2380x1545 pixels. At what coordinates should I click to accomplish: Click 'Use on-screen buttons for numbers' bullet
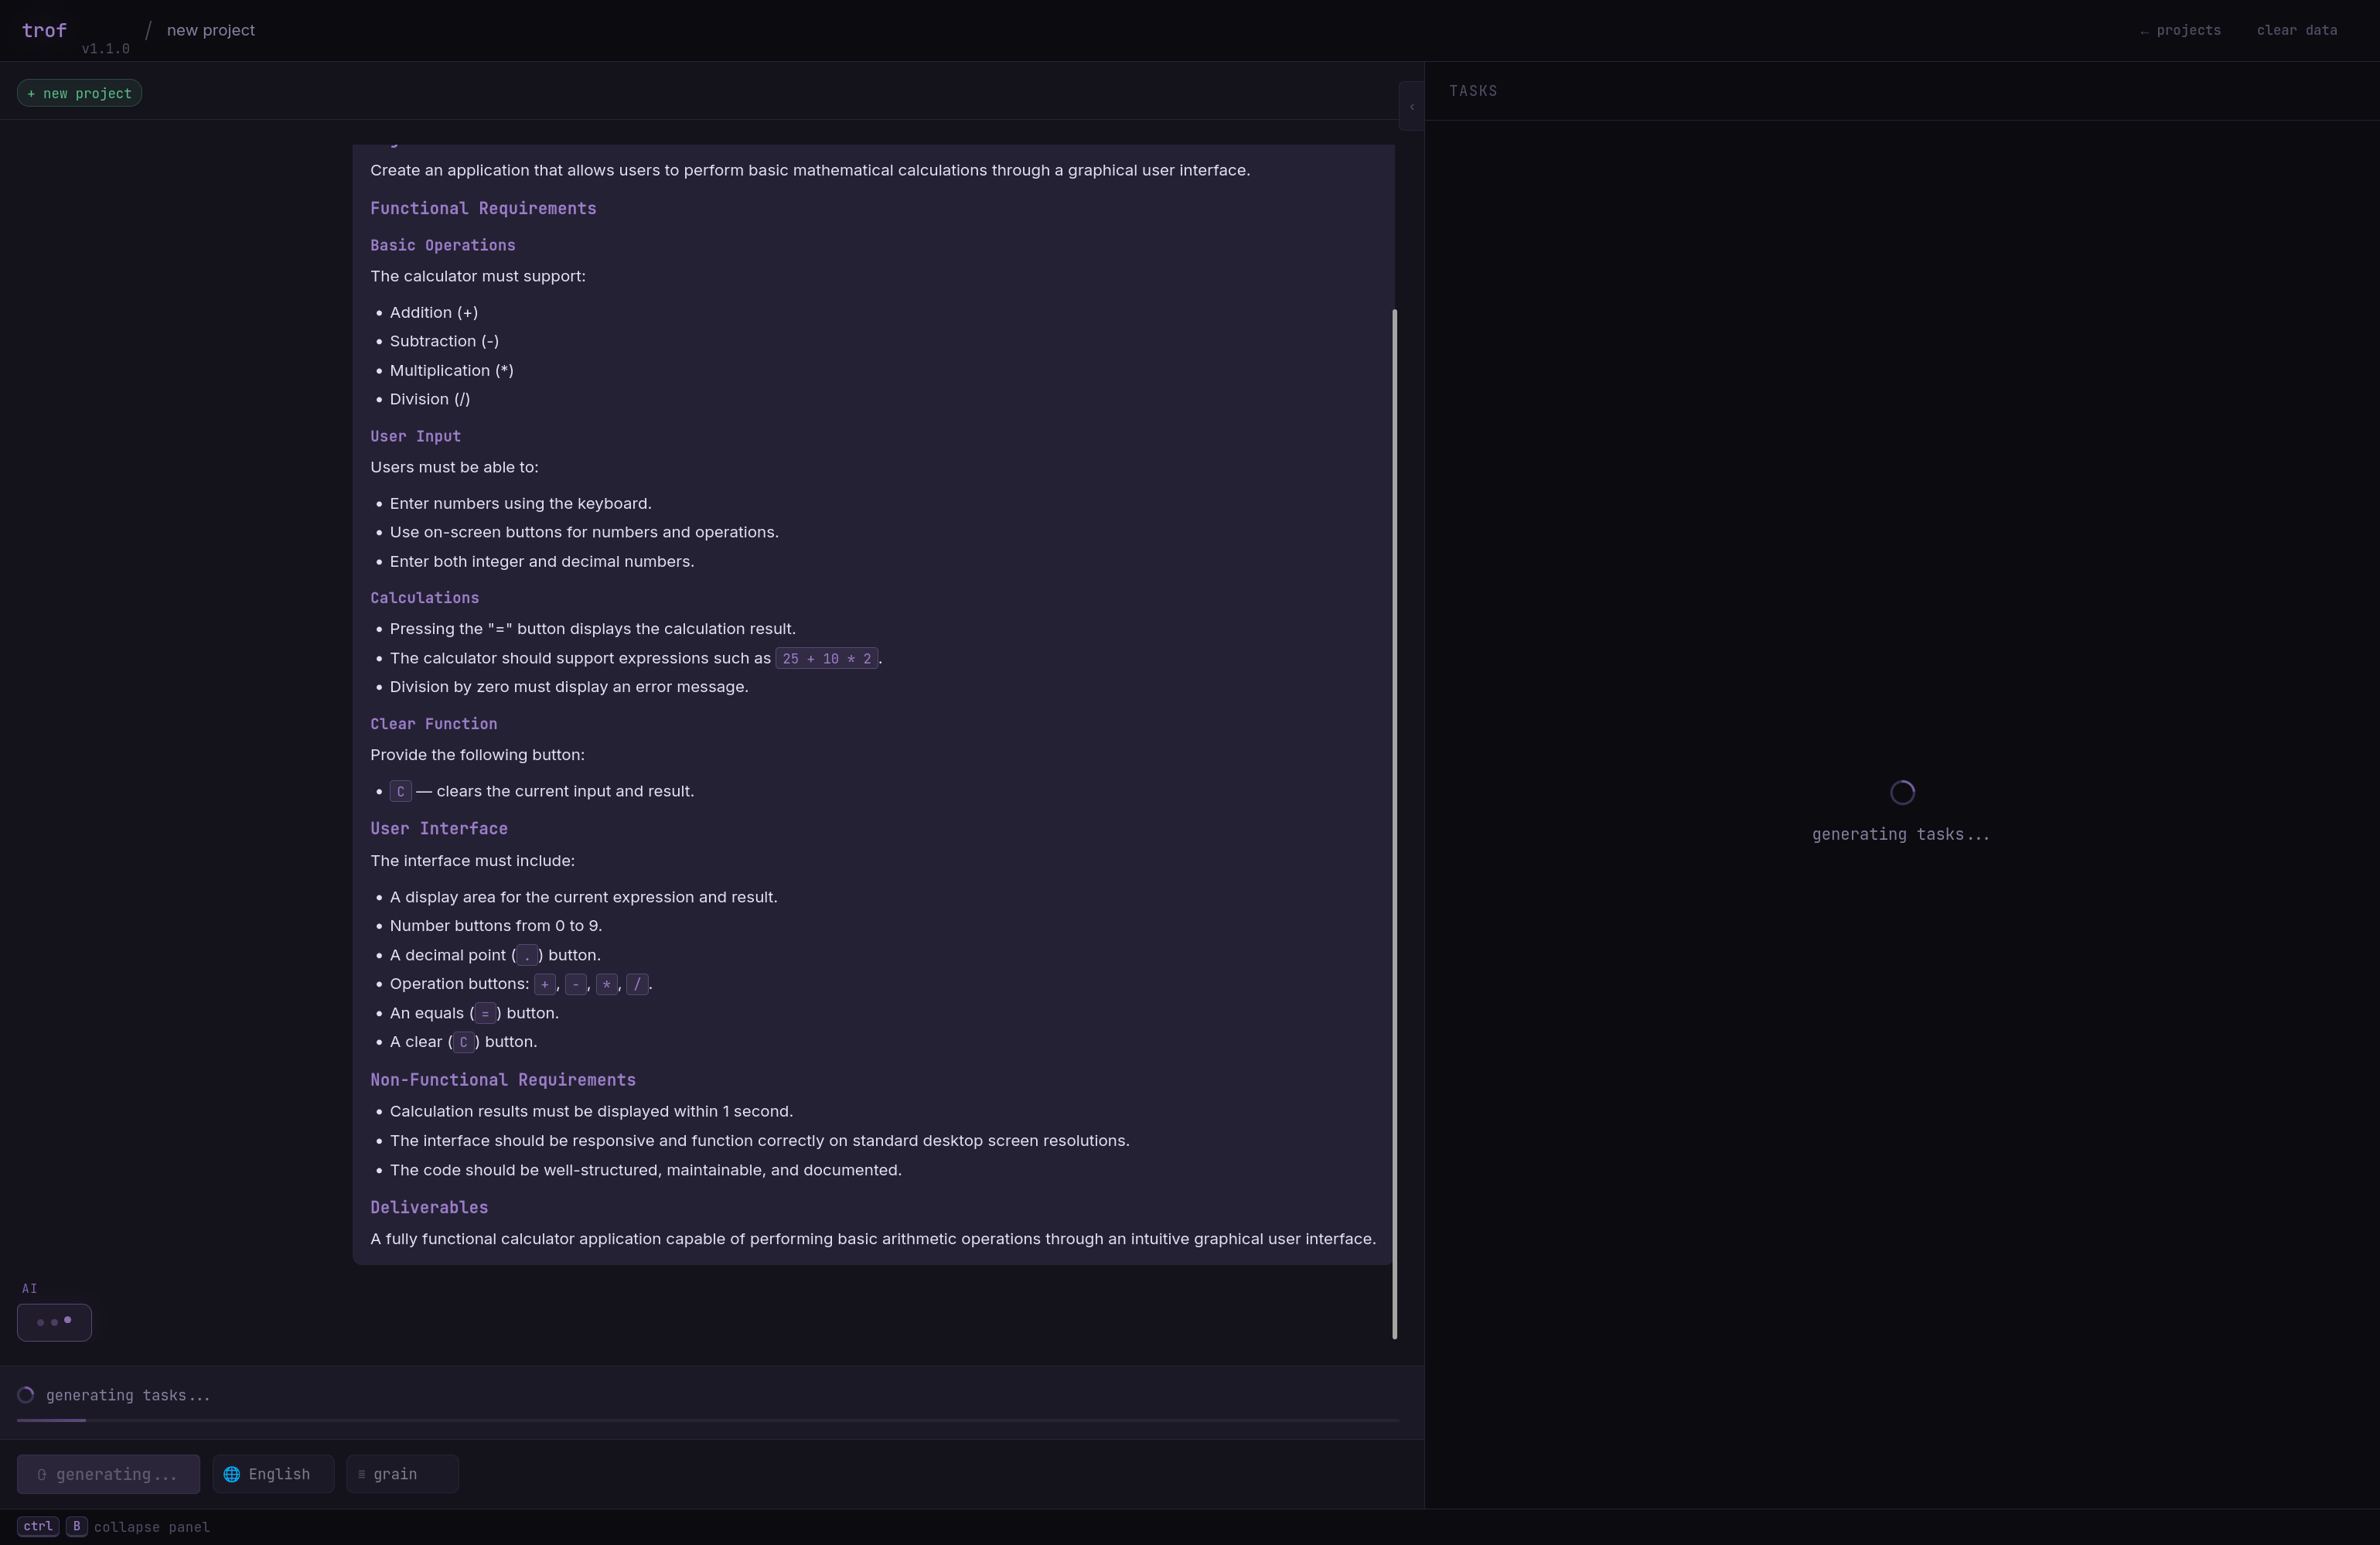click(x=584, y=532)
